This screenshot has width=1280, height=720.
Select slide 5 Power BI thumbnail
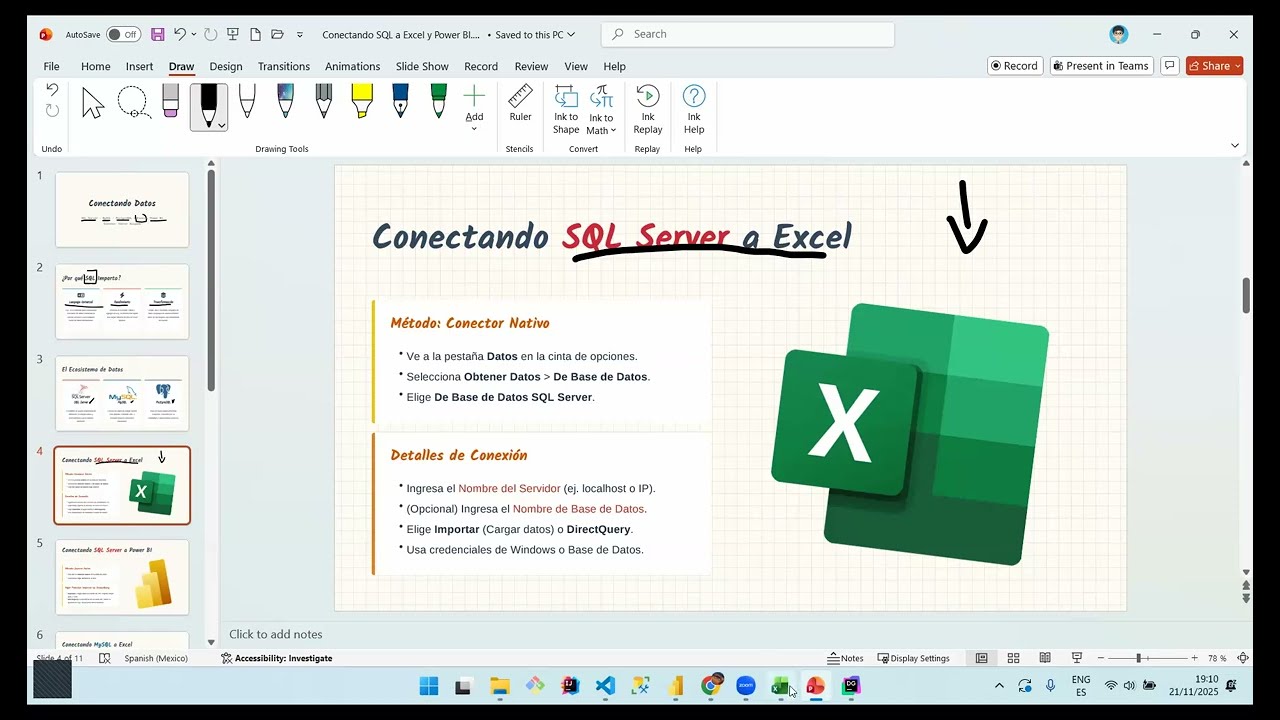(x=122, y=578)
